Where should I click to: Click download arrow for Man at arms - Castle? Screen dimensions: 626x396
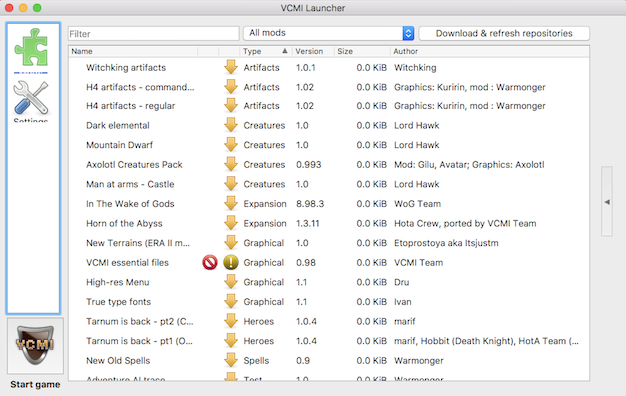click(231, 184)
